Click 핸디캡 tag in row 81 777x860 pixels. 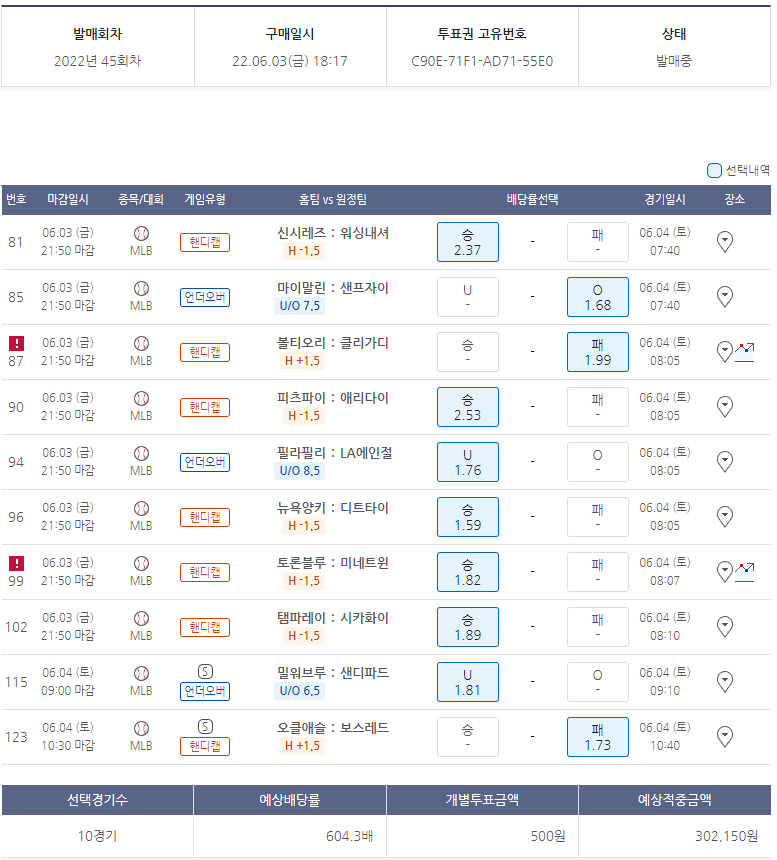pos(205,242)
